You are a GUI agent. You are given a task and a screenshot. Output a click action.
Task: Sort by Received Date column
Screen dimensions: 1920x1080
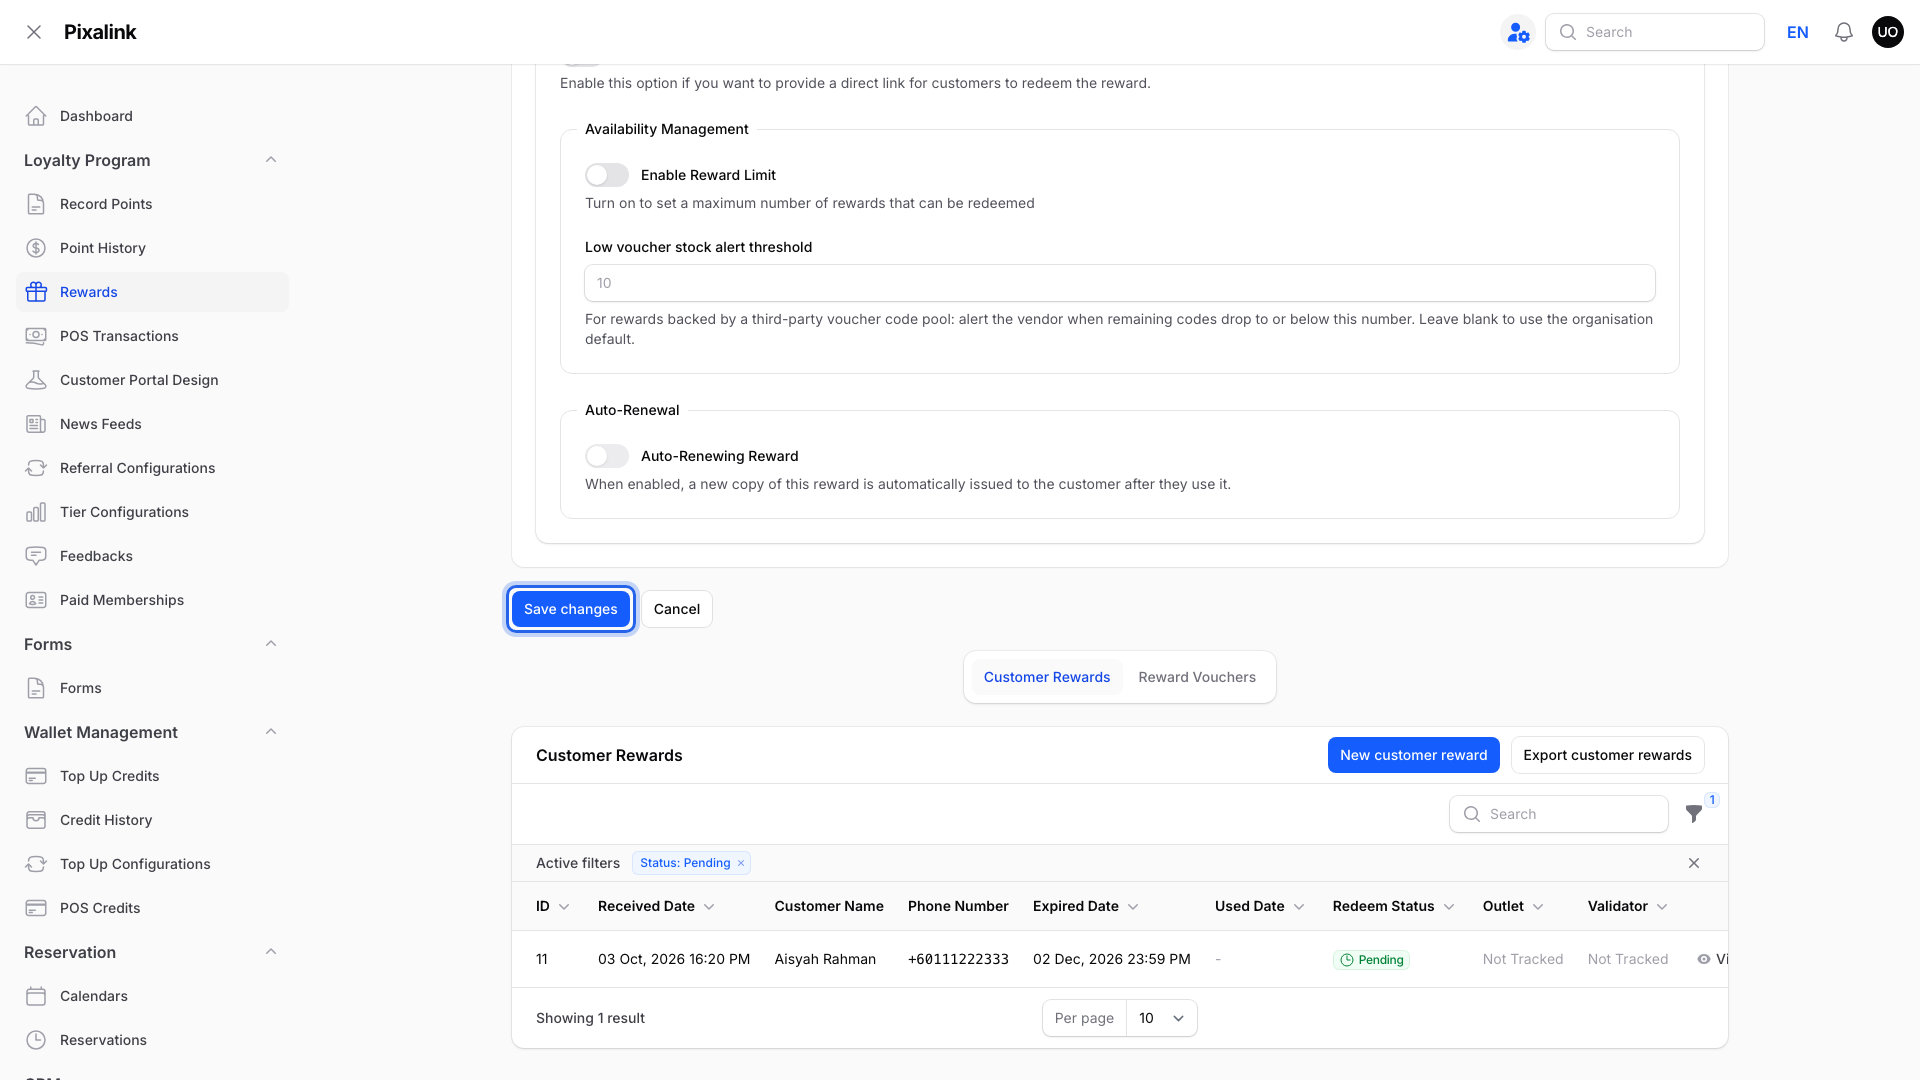pos(656,906)
